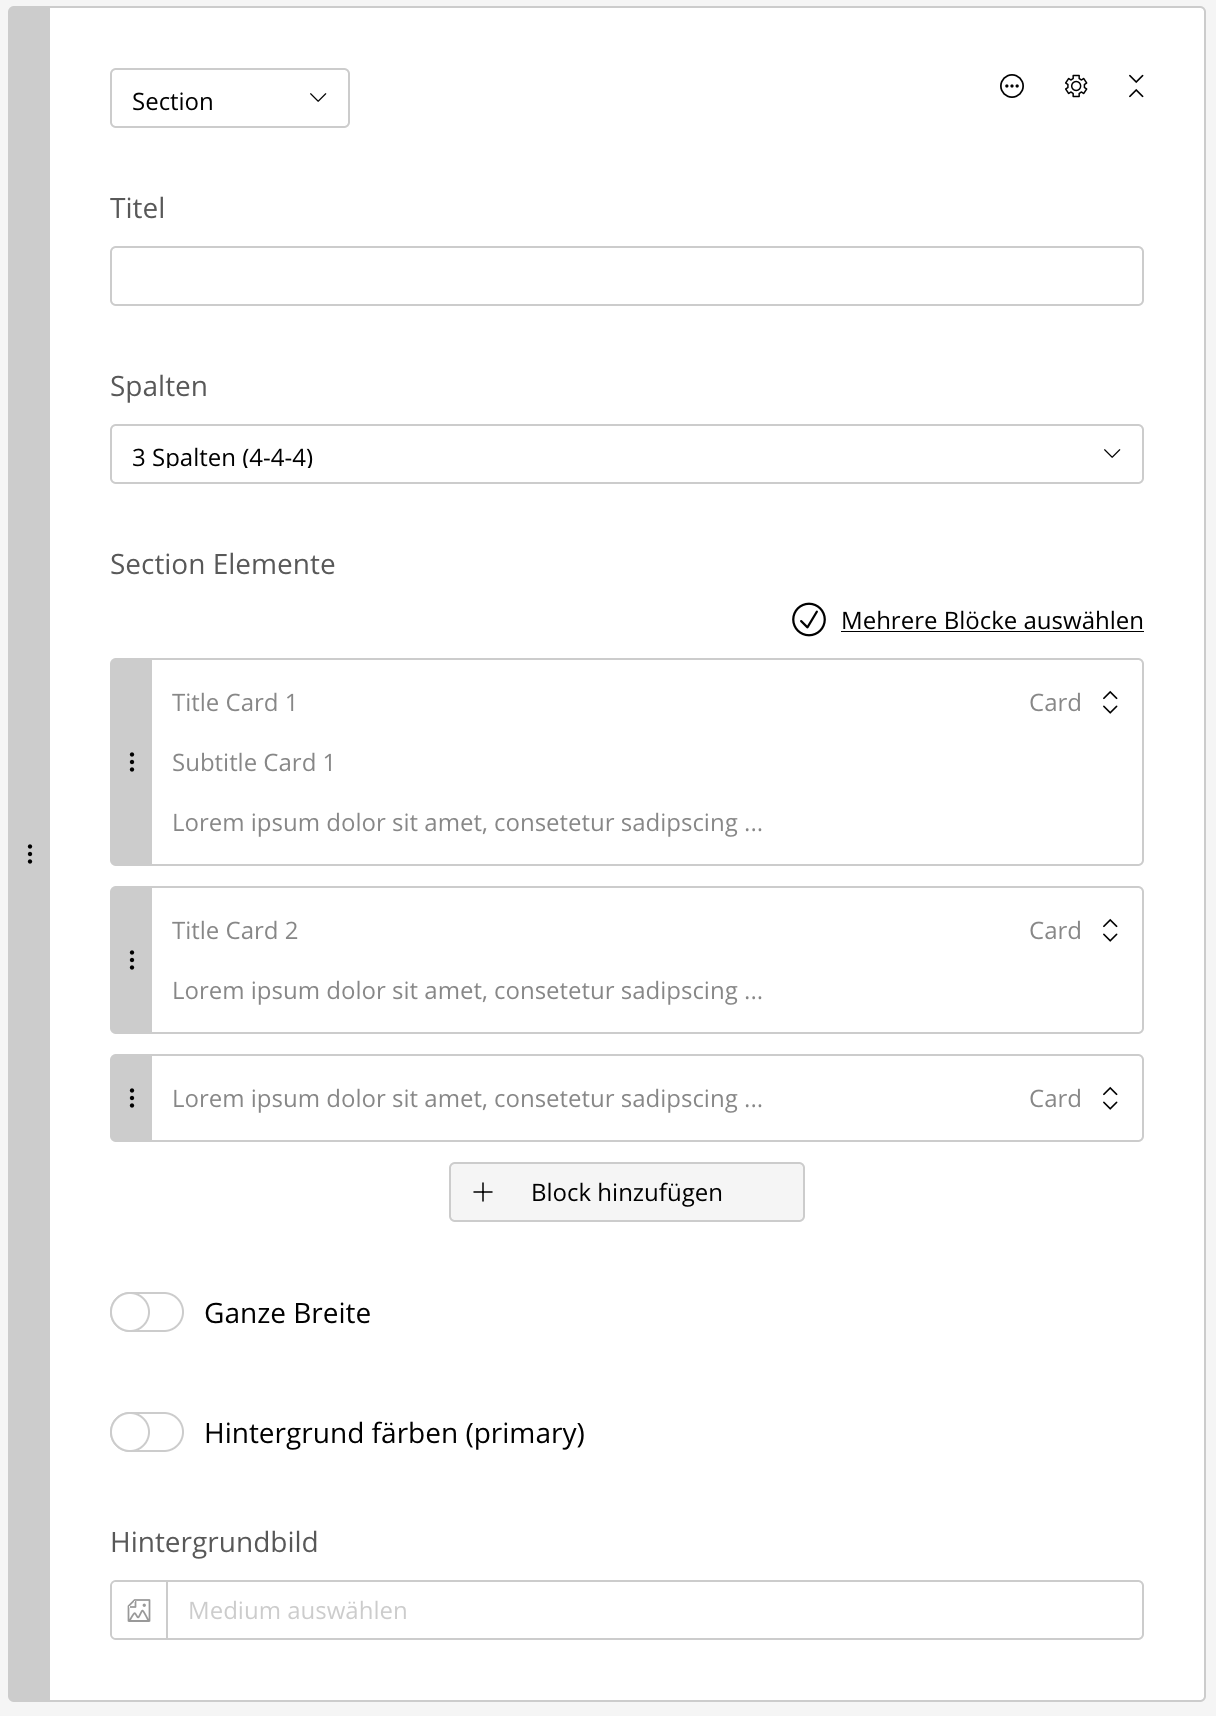The width and height of the screenshot is (1216, 1716).
Task: Enable the Ganze Breite toggle
Action: tap(147, 1312)
